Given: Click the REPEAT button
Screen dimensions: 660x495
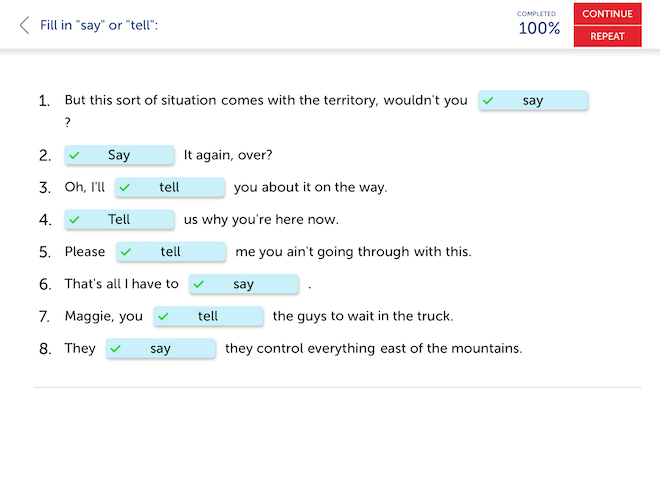Looking at the screenshot, I should [607, 36].
